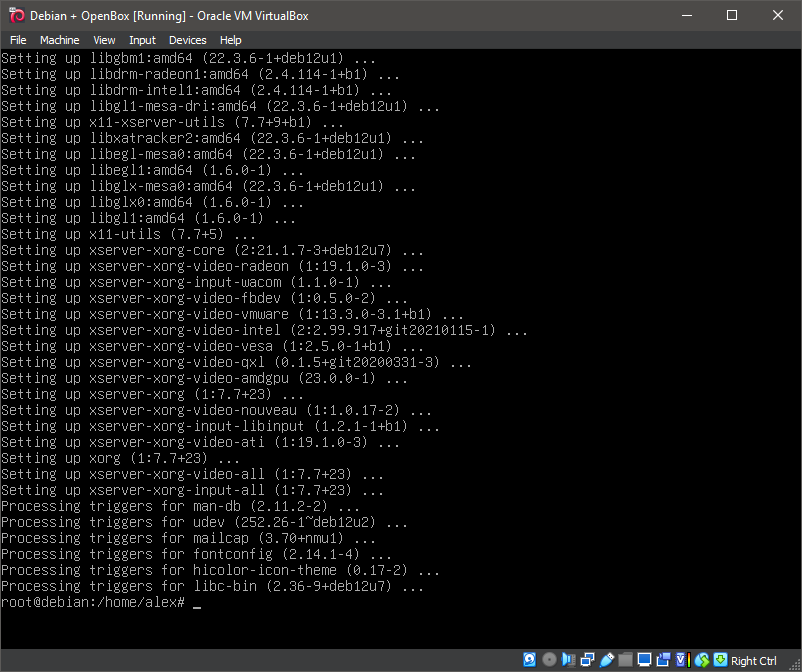Image resolution: width=802 pixels, height=672 pixels.
Task: Click Help in the menu bar
Action: tap(231, 40)
